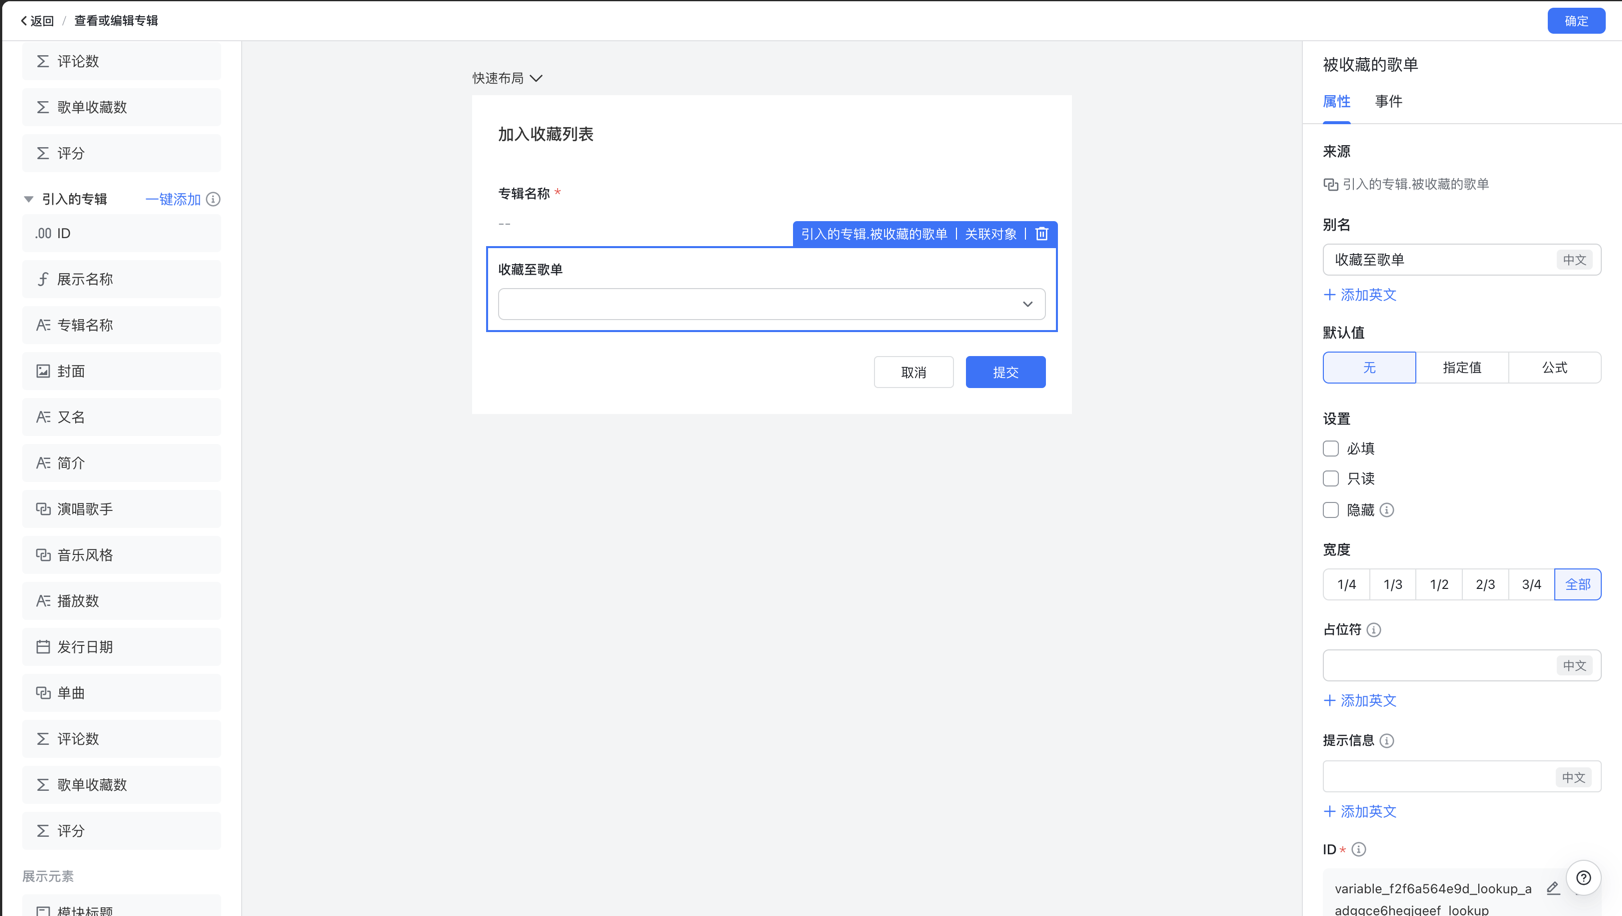Switch to the 属性 tab
Image resolution: width=1622 pixels, height=916 pixels.
1336,102
